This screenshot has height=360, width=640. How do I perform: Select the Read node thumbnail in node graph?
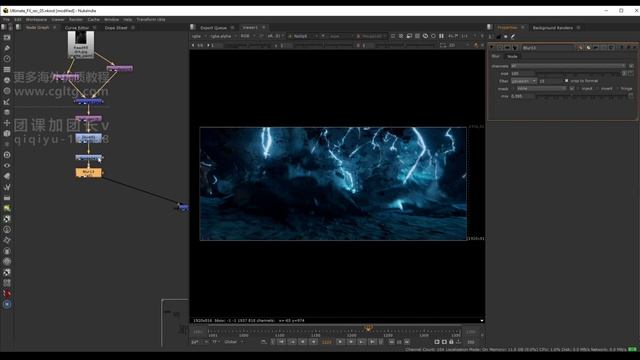[x=81, y=45]
